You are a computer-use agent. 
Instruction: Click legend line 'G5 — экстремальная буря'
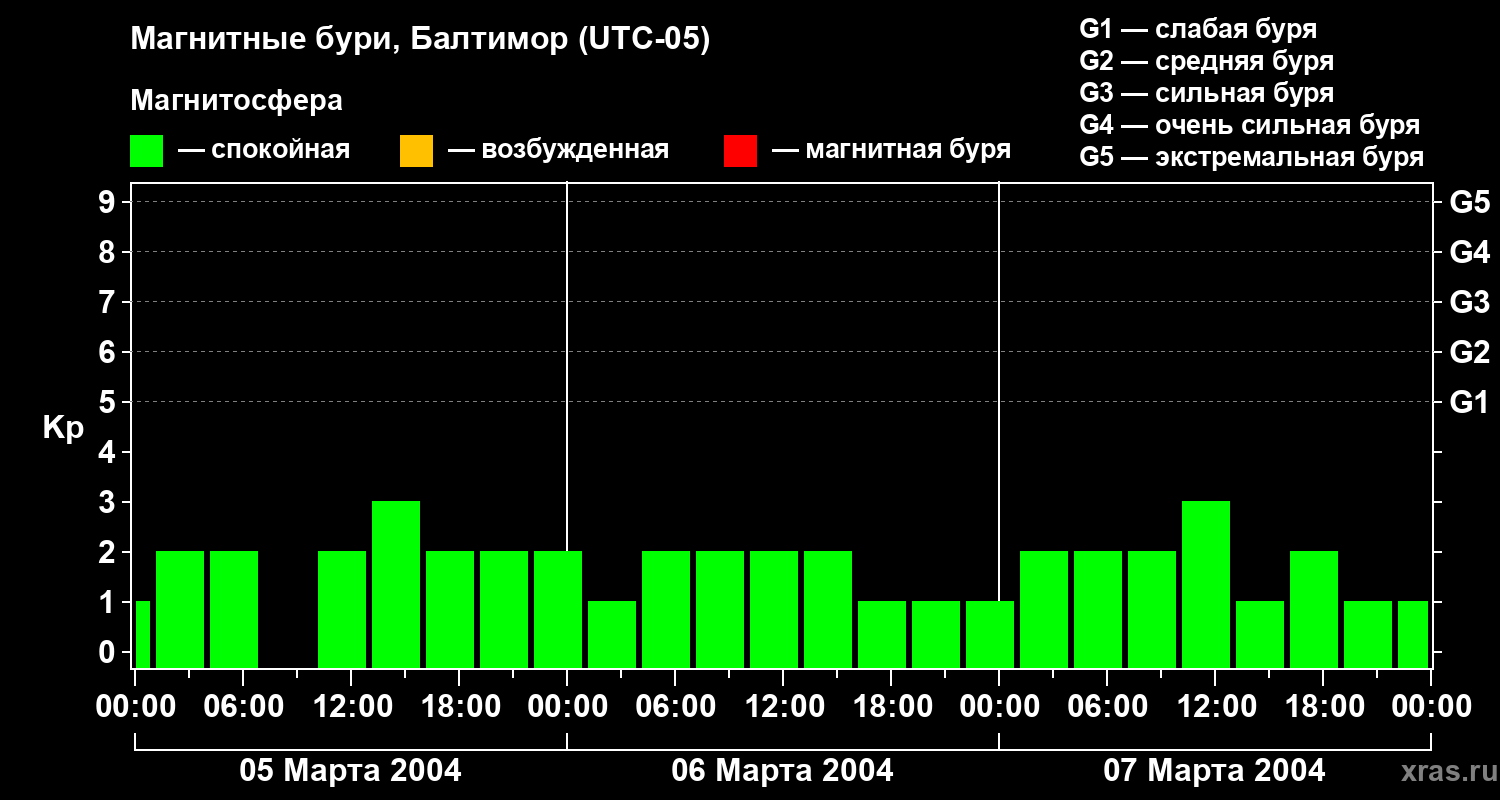tap(1252, 157)
